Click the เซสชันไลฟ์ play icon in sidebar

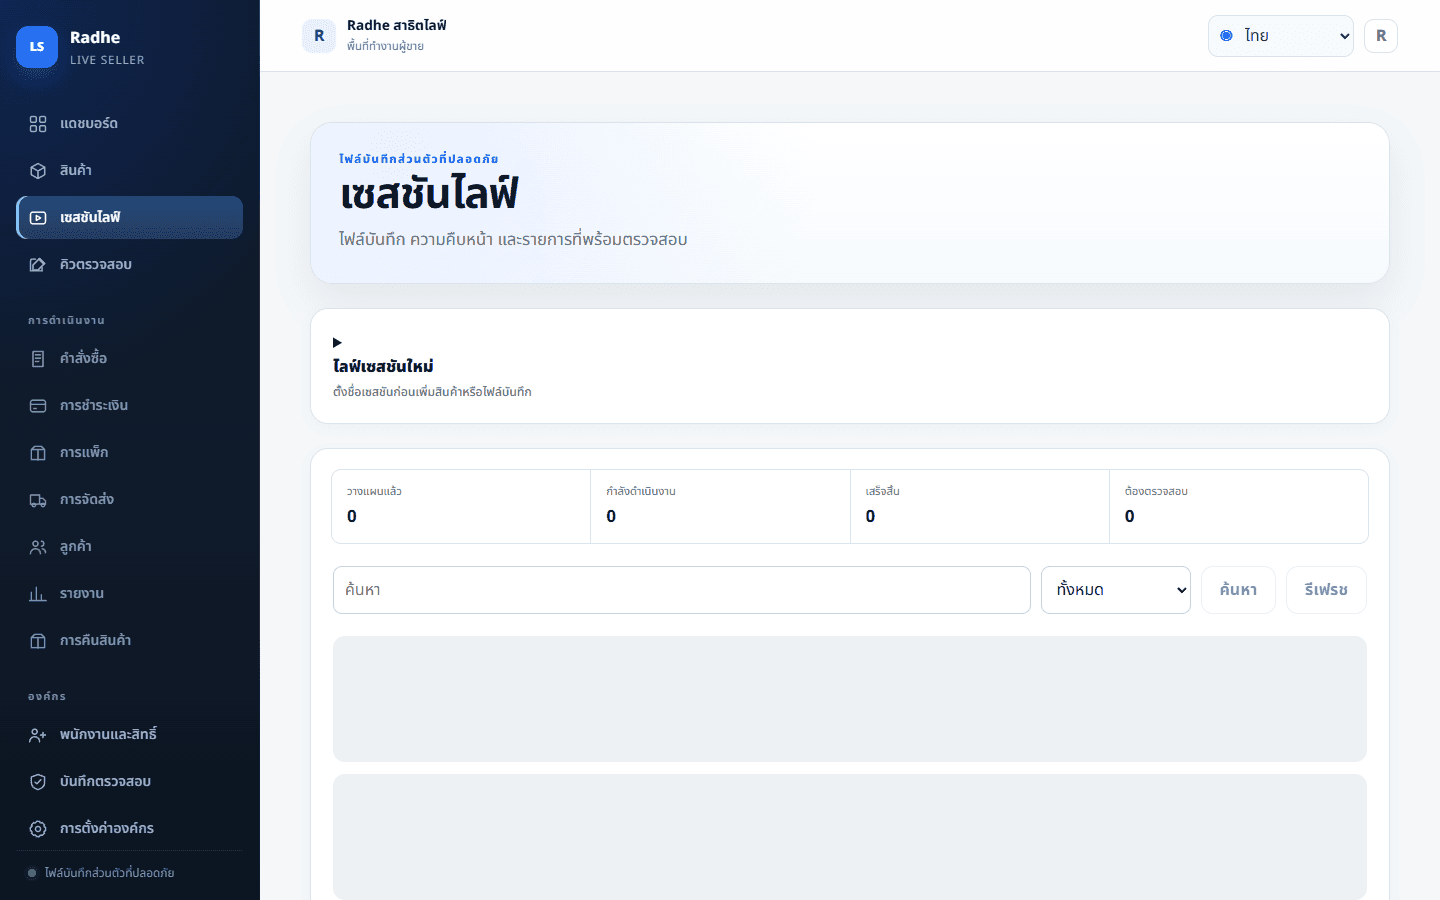pyautogui.click(x=38, y=218)
